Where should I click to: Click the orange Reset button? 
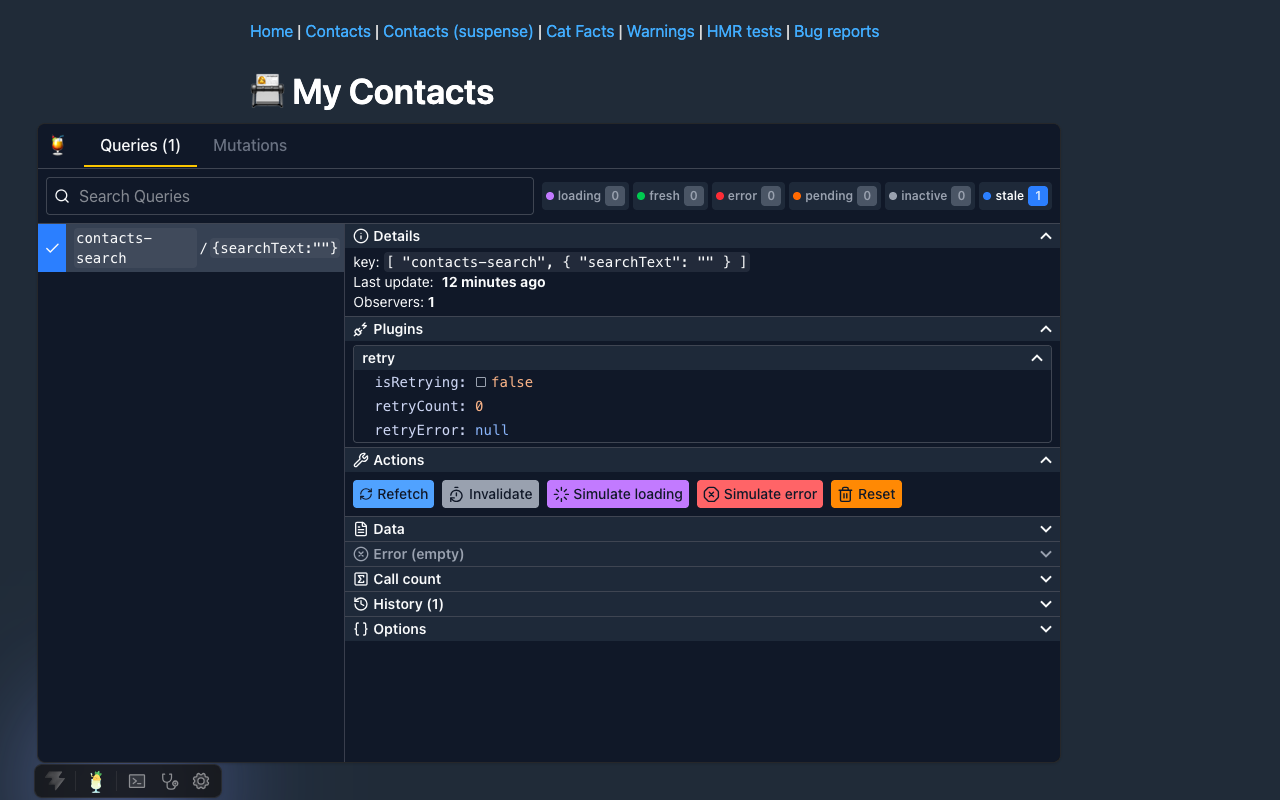click(866, 494)
